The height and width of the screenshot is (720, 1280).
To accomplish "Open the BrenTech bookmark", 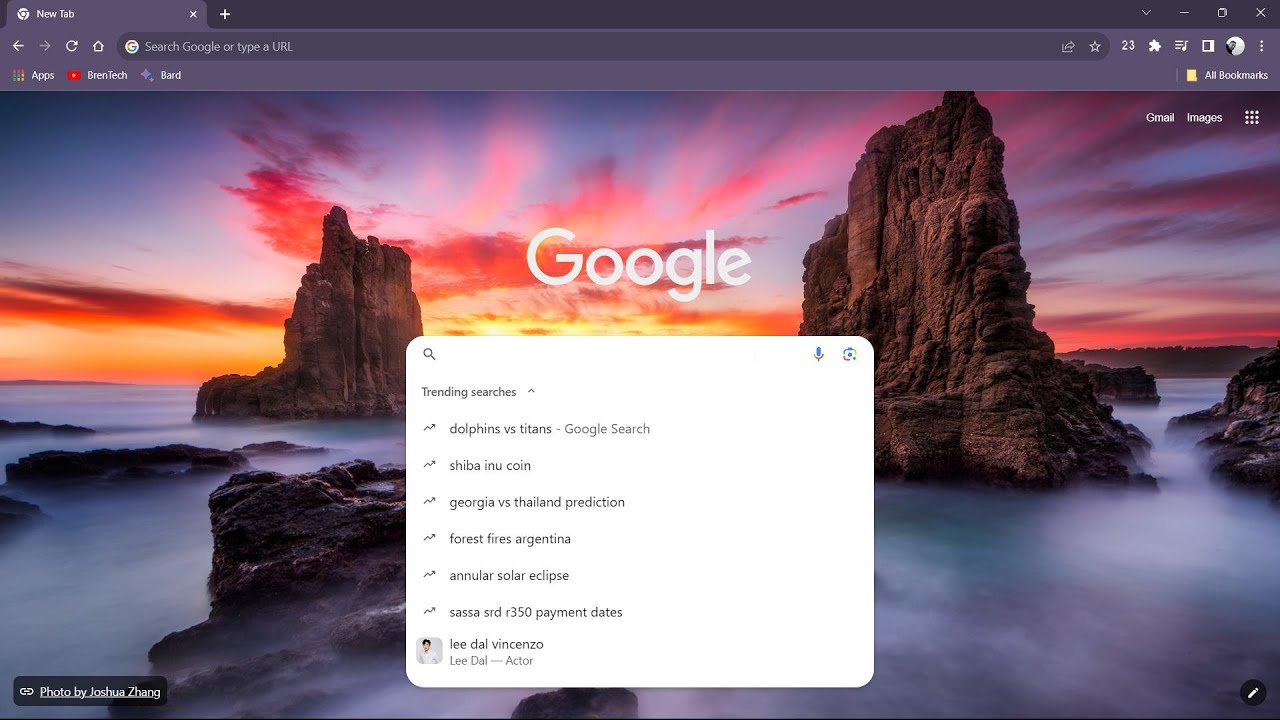I will [x=97, y=75].
